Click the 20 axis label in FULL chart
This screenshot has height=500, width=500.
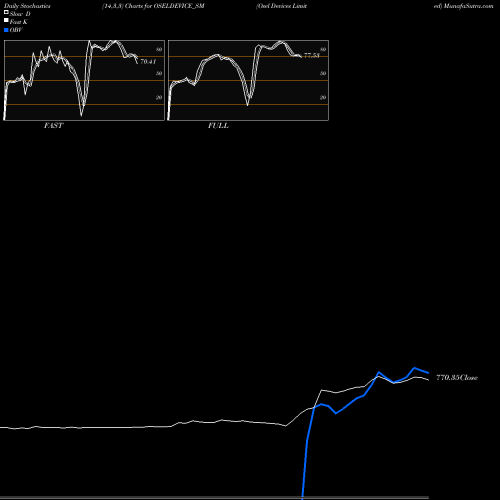tap(323, 97)
